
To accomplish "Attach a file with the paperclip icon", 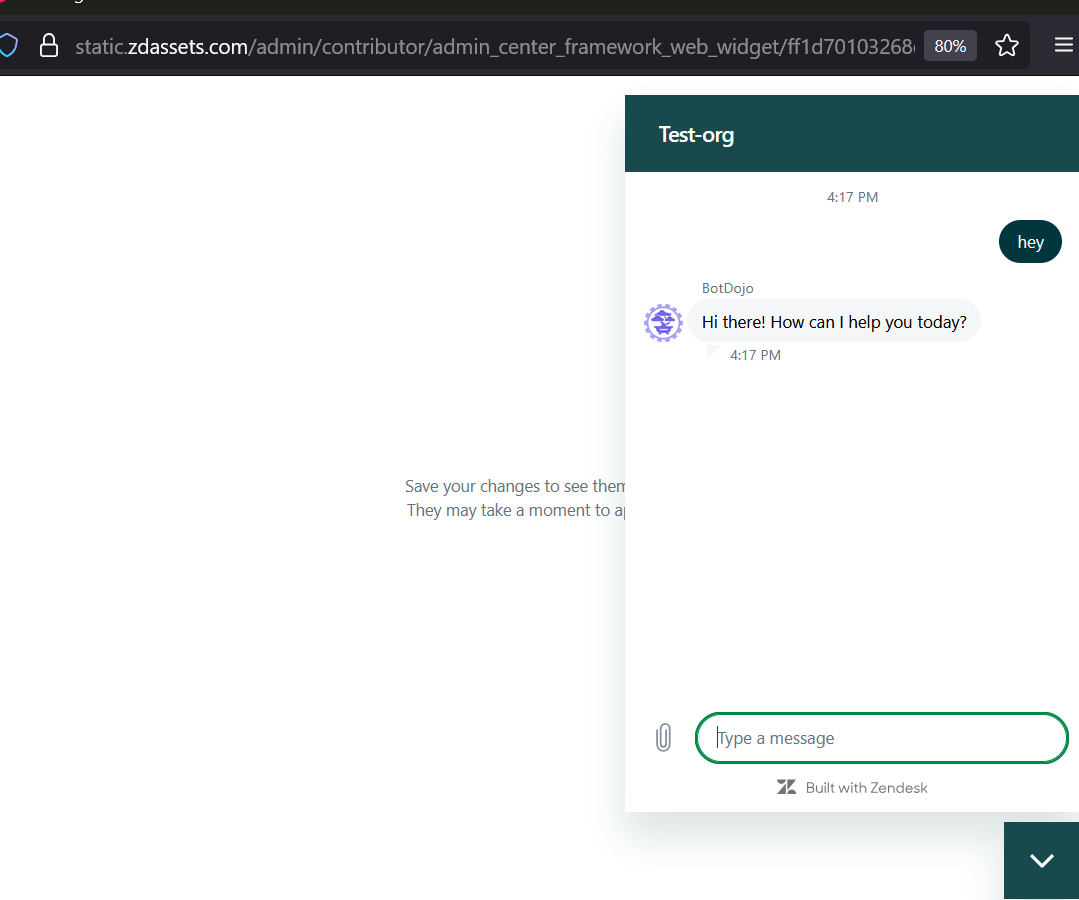I will point(663,738).
